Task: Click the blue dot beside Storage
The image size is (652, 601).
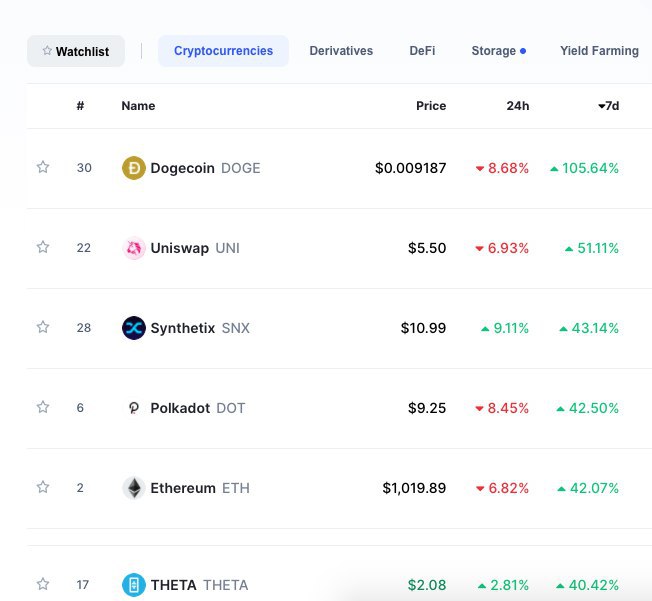Action: (x=523, y=51)
